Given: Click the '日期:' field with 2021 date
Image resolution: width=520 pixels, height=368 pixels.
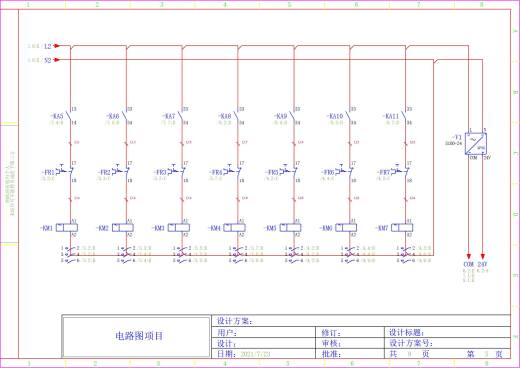Looking at the screenshot, I should point(264,354).
